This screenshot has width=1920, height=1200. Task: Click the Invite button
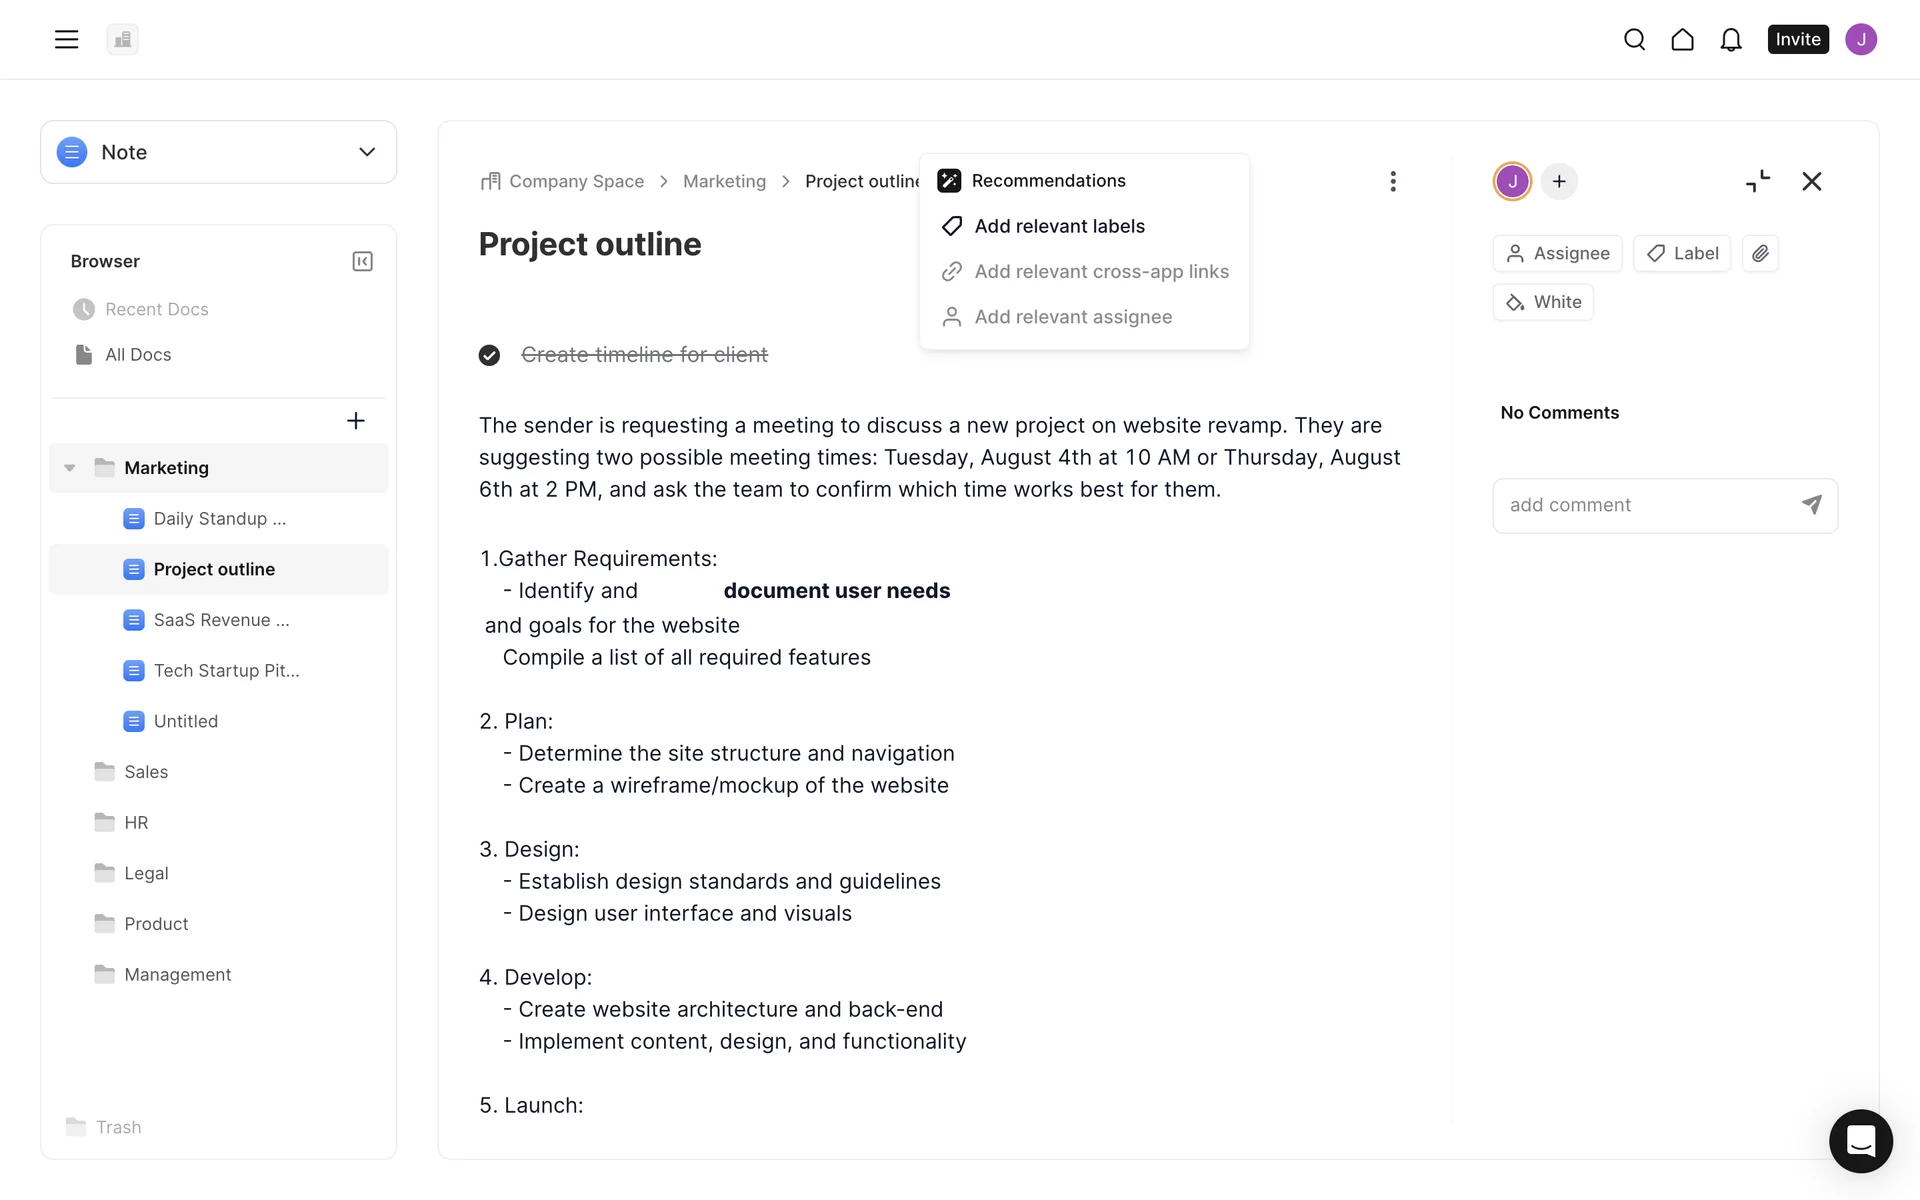click(x=1797, y=40)
